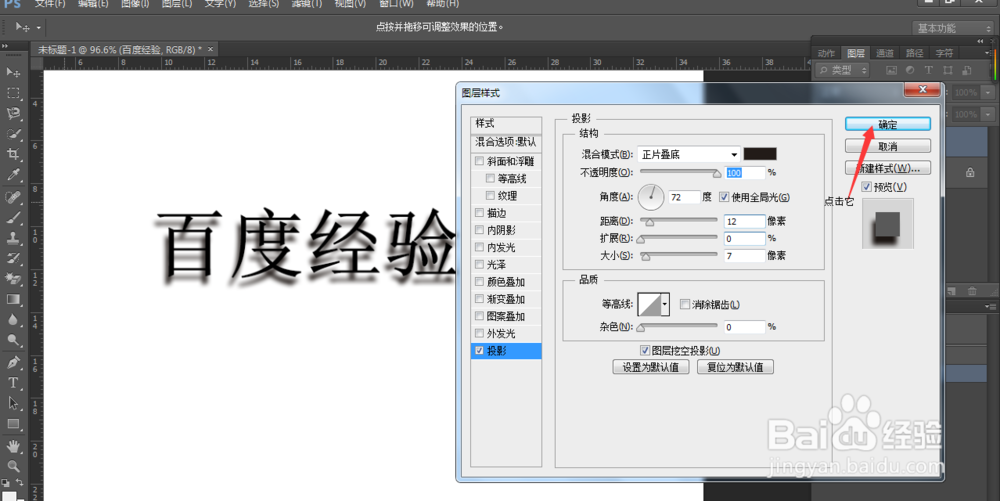Image resolution: width=1000 pixels, height=501 pixels.
Task: Select the Dodge tool
Action: point(13,340)
